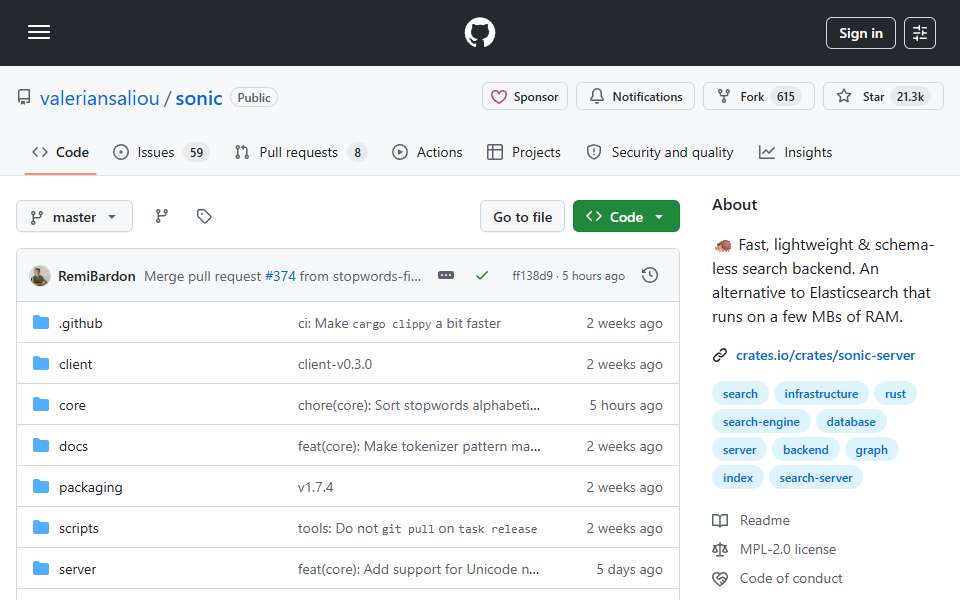
Task: Select the database topic tag
Action: coord(850,422)
